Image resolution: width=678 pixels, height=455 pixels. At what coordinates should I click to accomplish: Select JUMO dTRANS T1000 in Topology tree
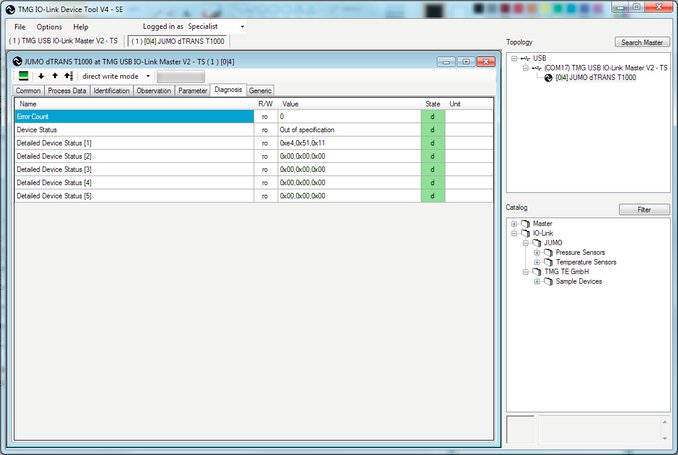[595, 78]
